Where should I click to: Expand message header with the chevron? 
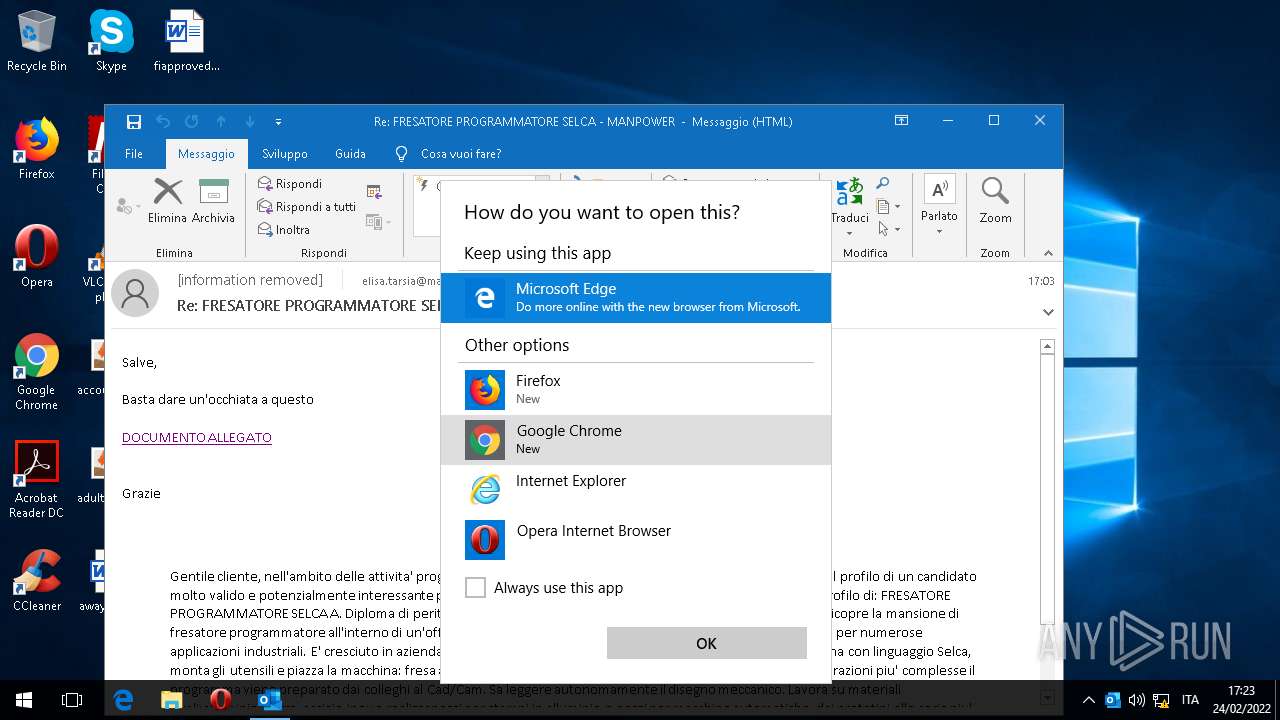[x=1048, y=312]
